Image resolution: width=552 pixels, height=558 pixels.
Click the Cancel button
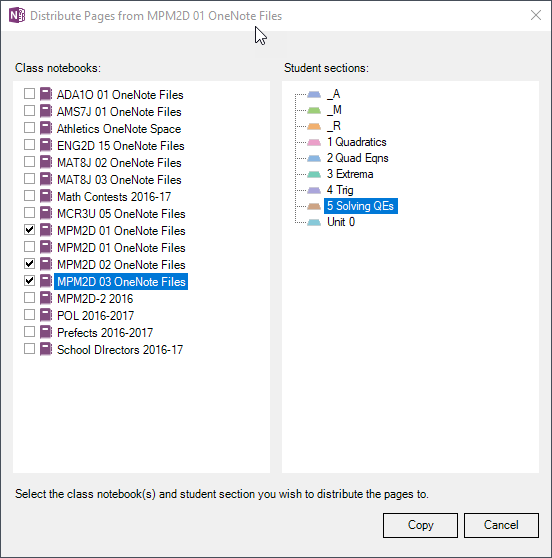501,525
